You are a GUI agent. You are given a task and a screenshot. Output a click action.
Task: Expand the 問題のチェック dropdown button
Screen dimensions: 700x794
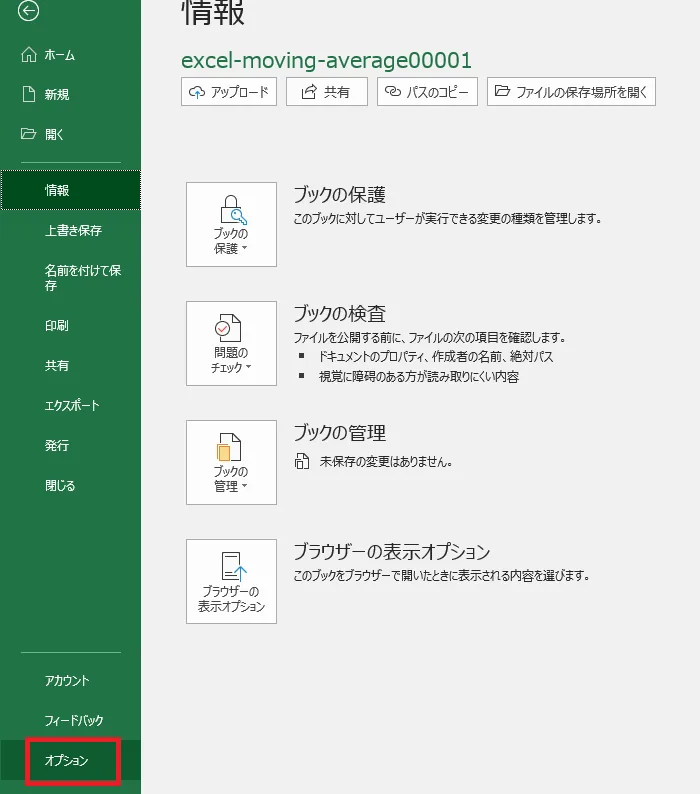point(231,344)
